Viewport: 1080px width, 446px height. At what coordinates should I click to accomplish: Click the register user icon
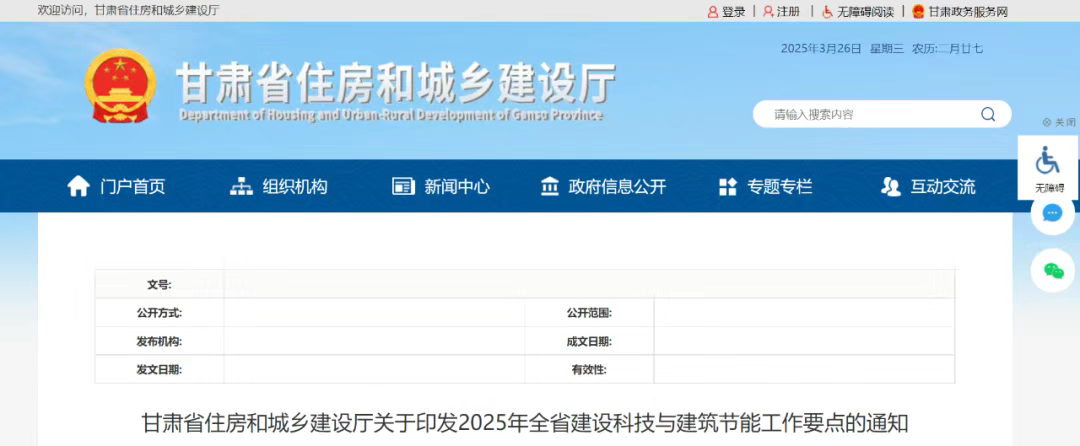coord(768,12)
